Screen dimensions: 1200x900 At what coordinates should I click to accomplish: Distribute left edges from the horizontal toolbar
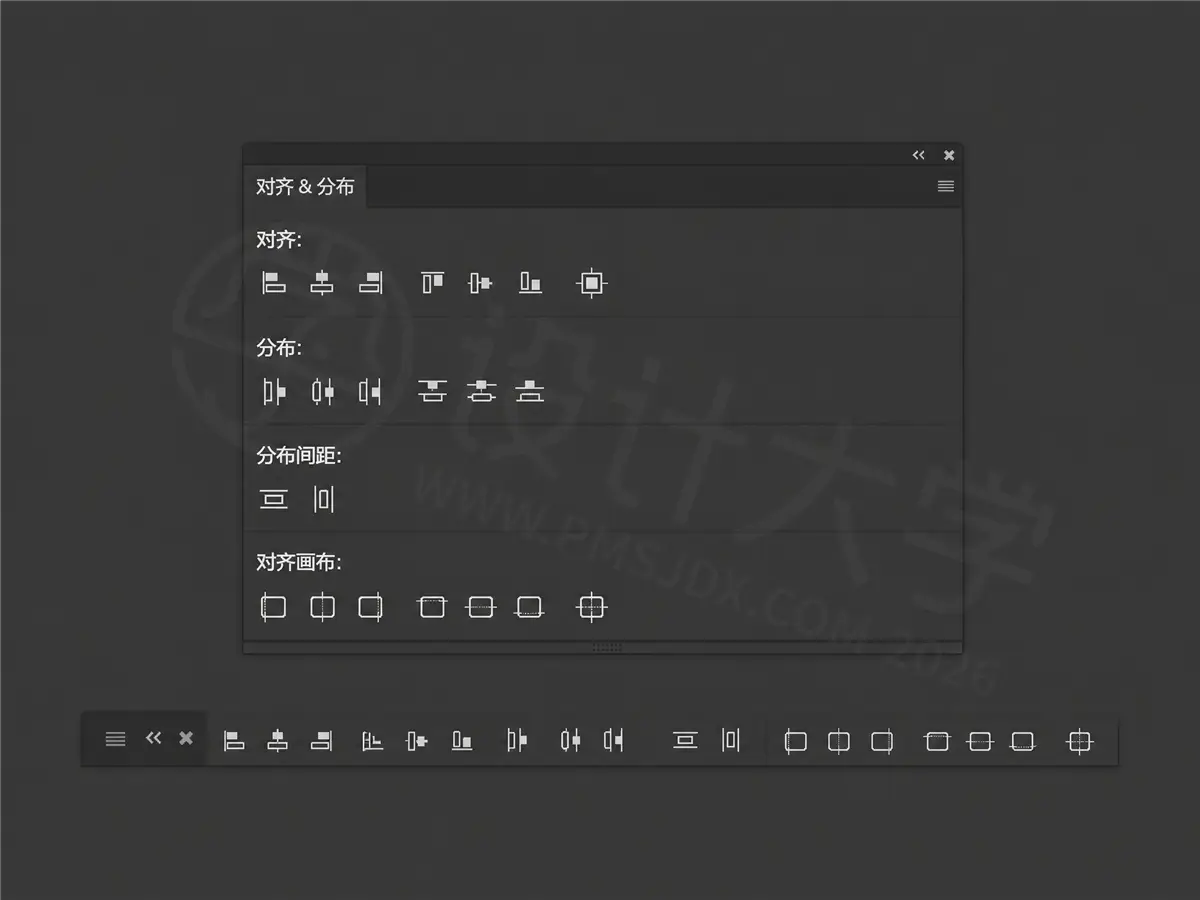pos(517,741)
